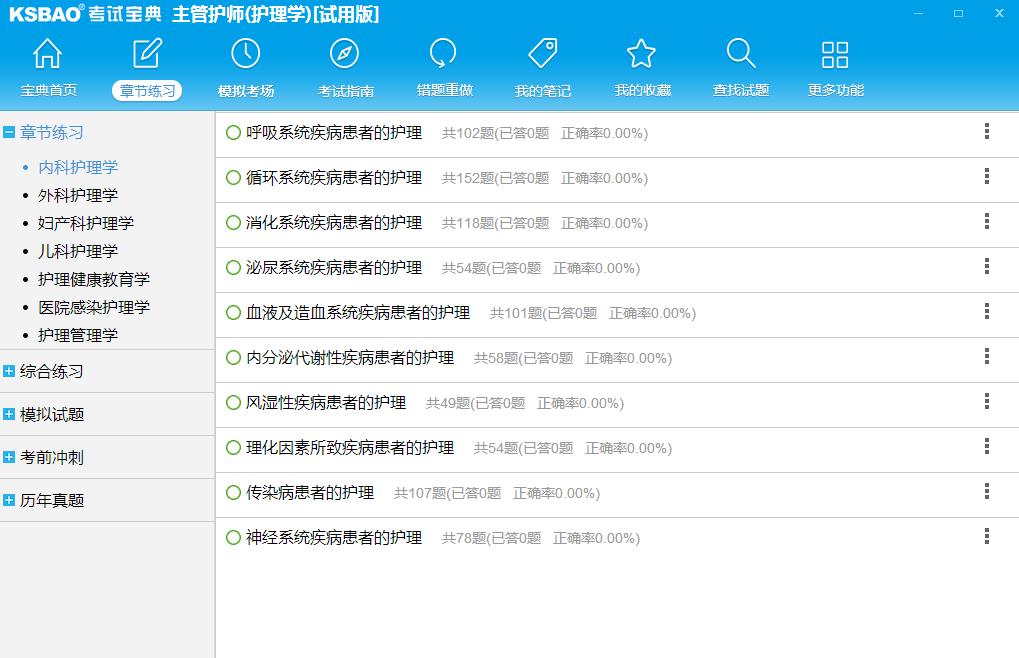Viewport: 1019px width, 658px height.
Task: Expand the 综合练习 section
Action: pos(9,371)
